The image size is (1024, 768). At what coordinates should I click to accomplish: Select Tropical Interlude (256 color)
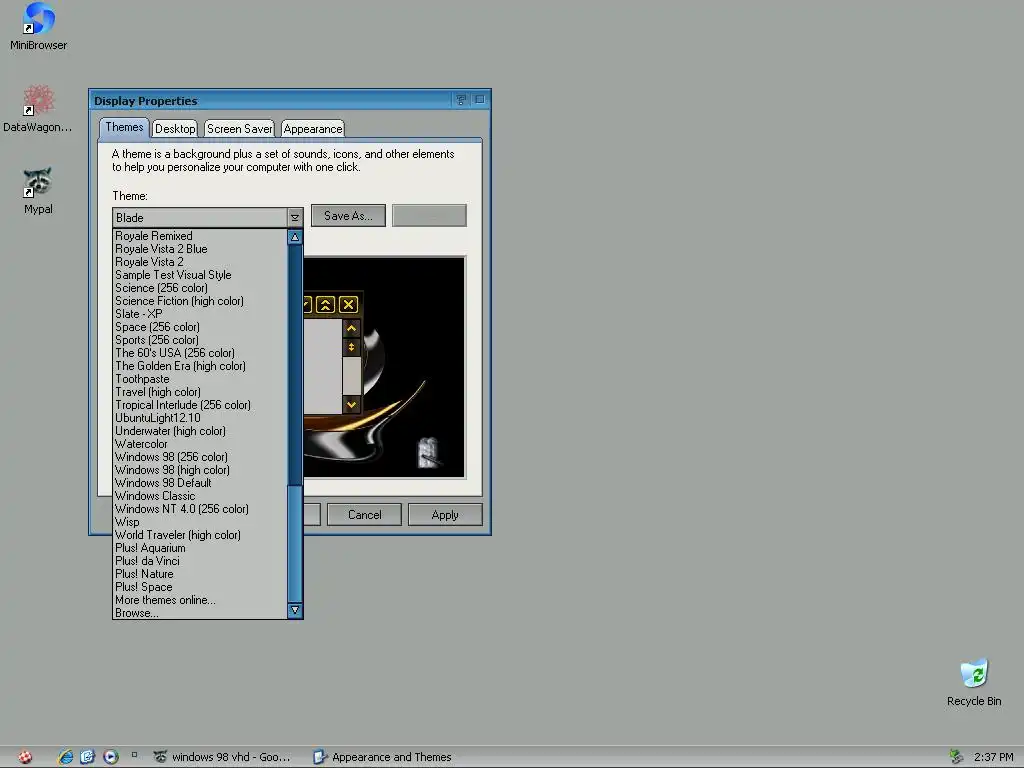coord(200,405)
